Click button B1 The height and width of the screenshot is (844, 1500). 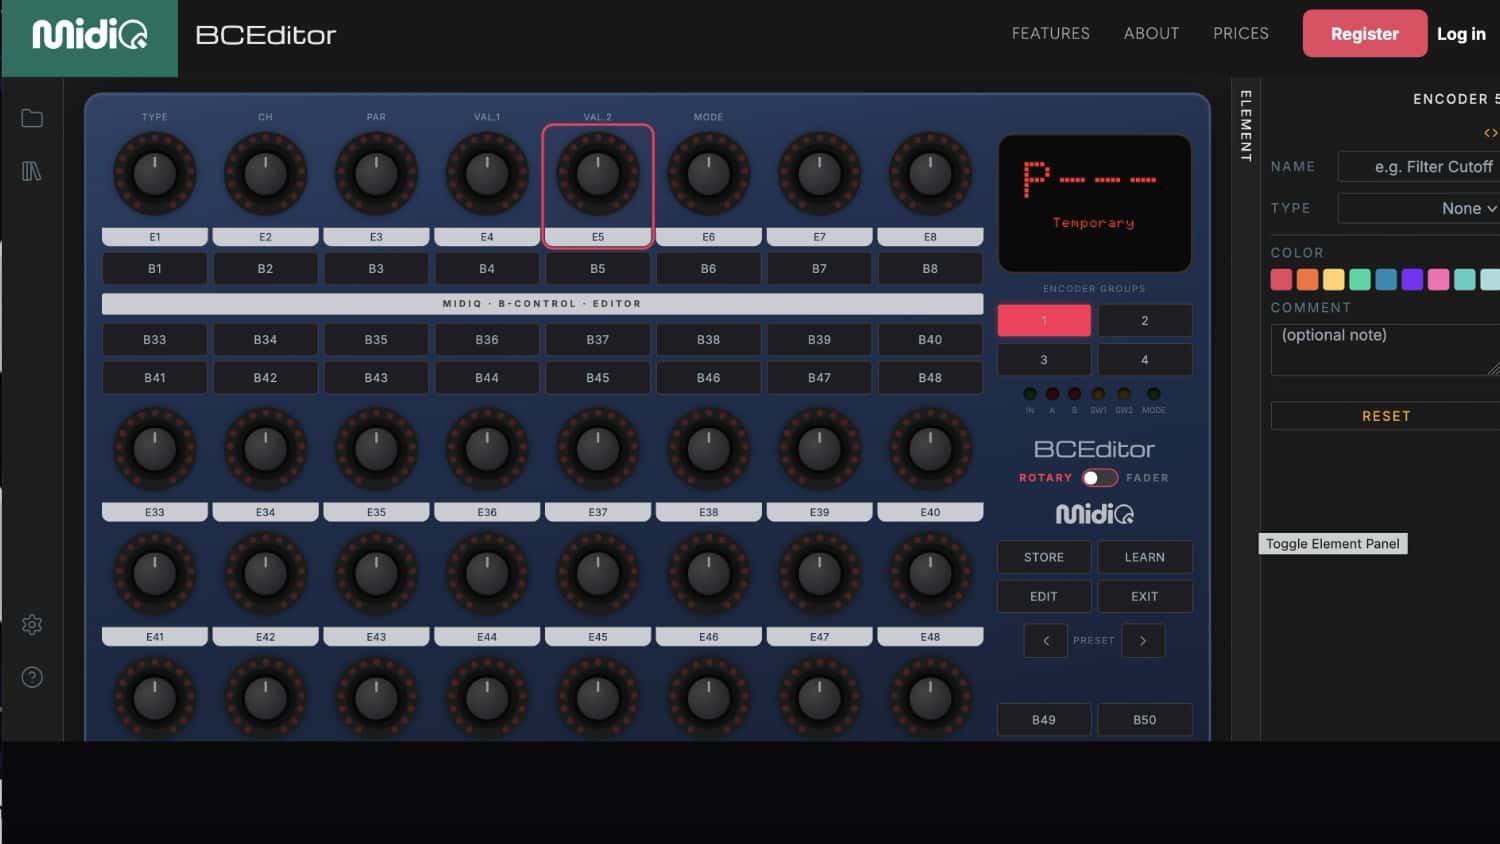(155, 269)
